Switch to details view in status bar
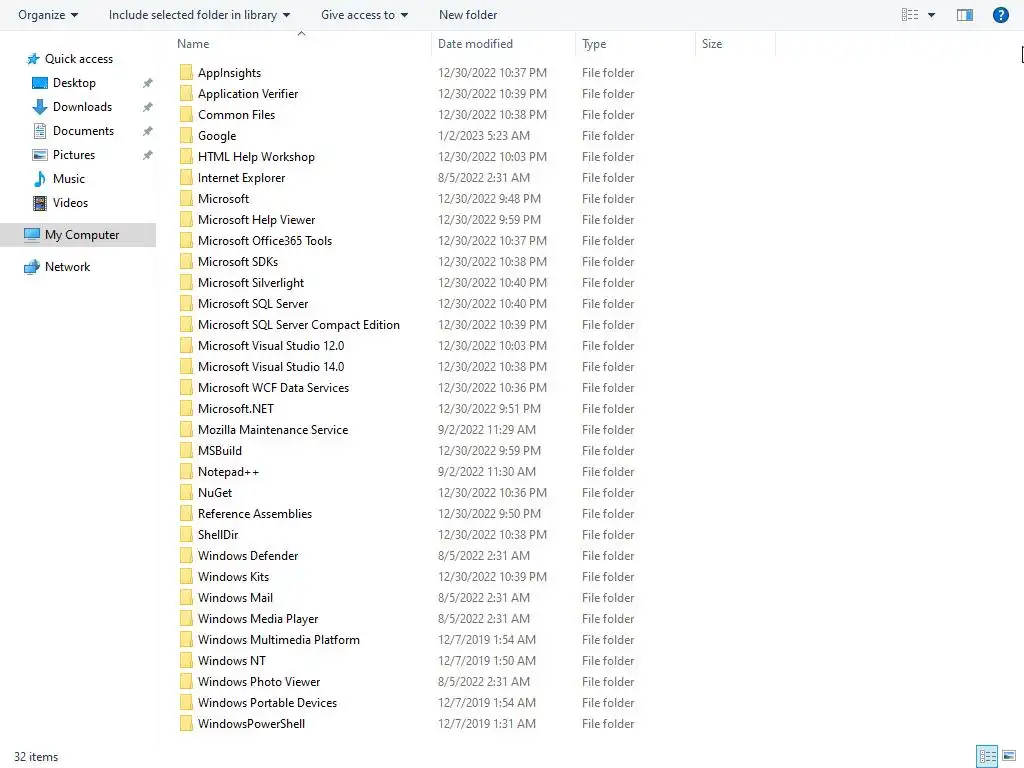Viewport: 1024px width, 768px height. click(987, 756)
